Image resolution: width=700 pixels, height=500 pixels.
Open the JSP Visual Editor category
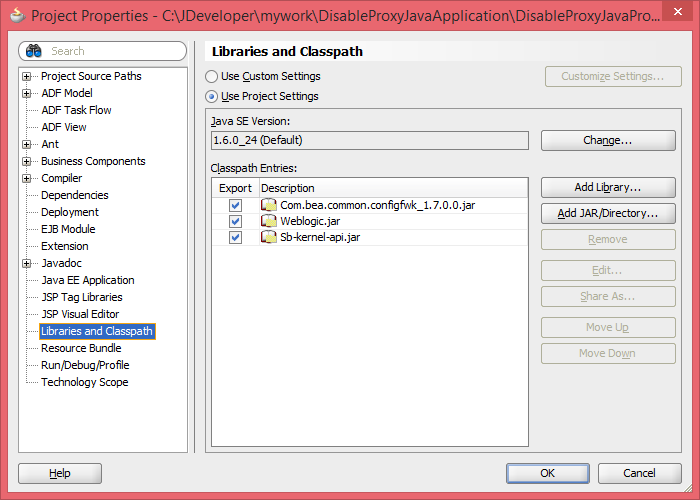(x=80, y=314)
